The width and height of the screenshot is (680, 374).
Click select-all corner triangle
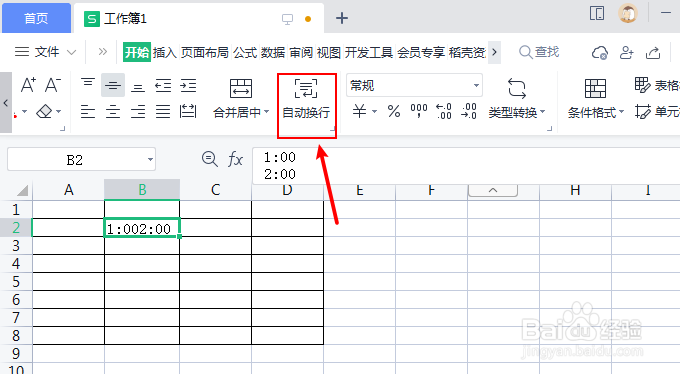(x=21, y=190)
